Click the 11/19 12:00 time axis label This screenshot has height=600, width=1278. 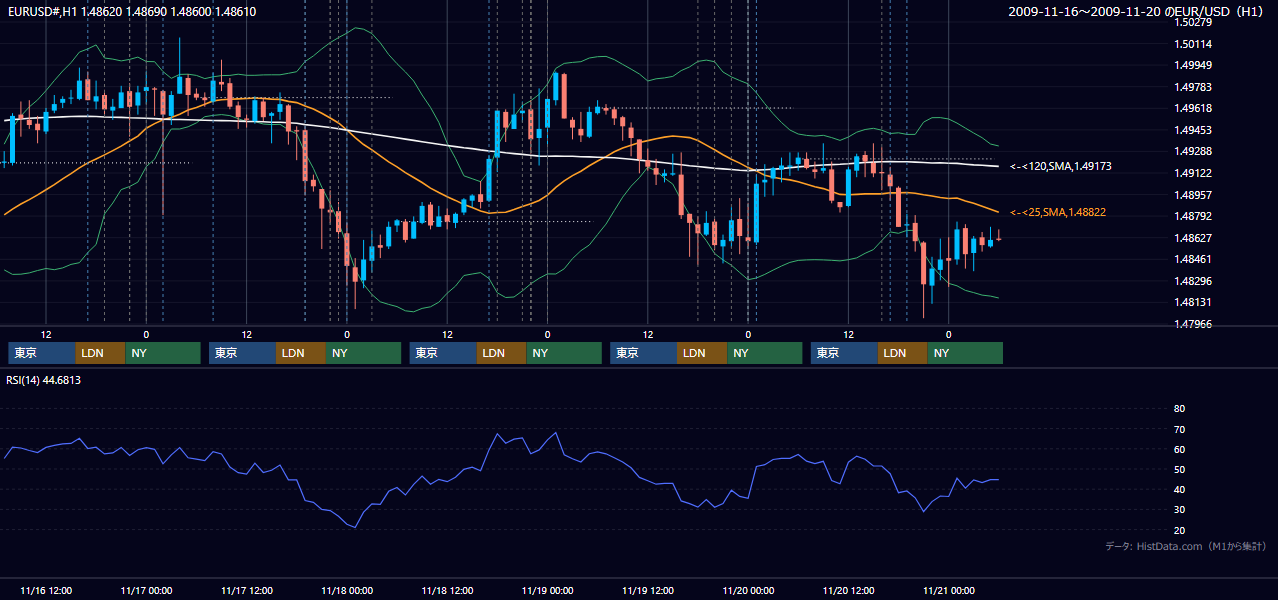(x=648, y=590)
